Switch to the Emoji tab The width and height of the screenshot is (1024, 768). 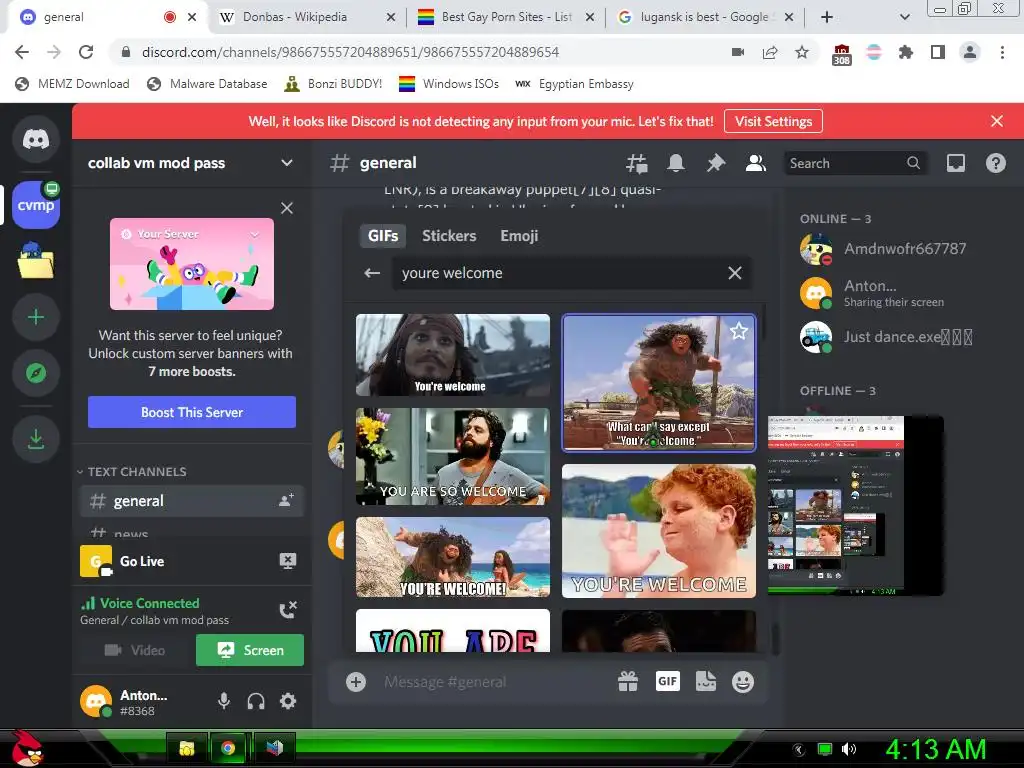pyautogui.click(x=519, y=236)
